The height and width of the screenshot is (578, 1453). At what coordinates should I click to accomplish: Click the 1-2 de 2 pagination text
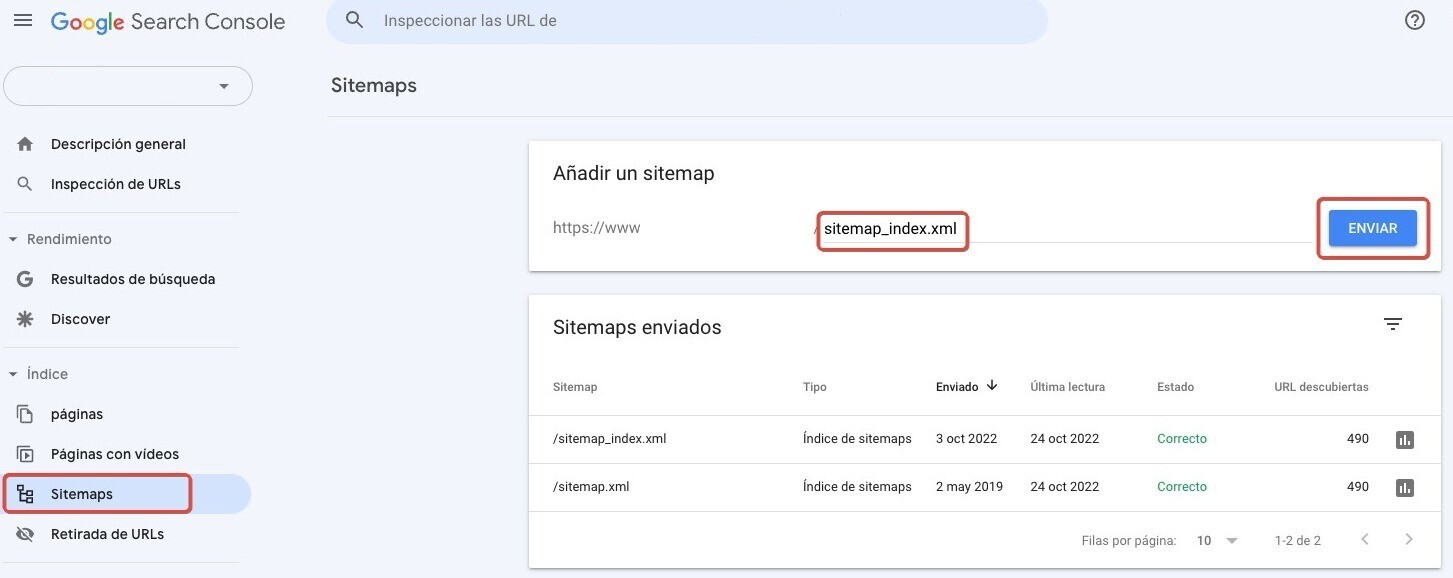(x=1298, y=540)
